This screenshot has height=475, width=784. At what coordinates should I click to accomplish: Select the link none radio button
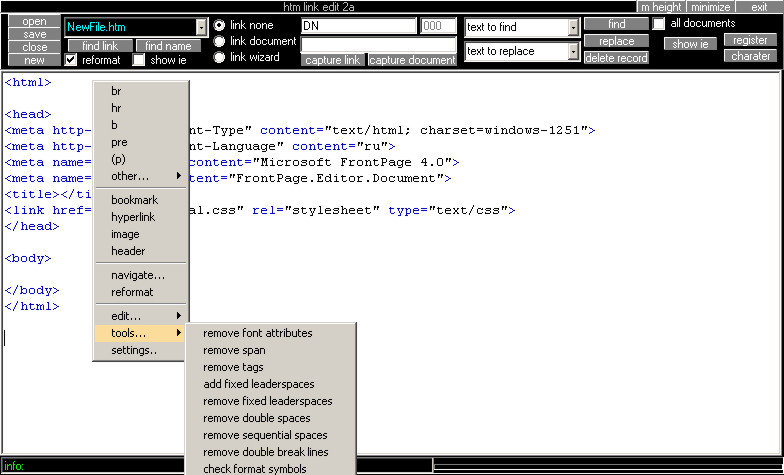pyautogui.click(x=219, y=25)
